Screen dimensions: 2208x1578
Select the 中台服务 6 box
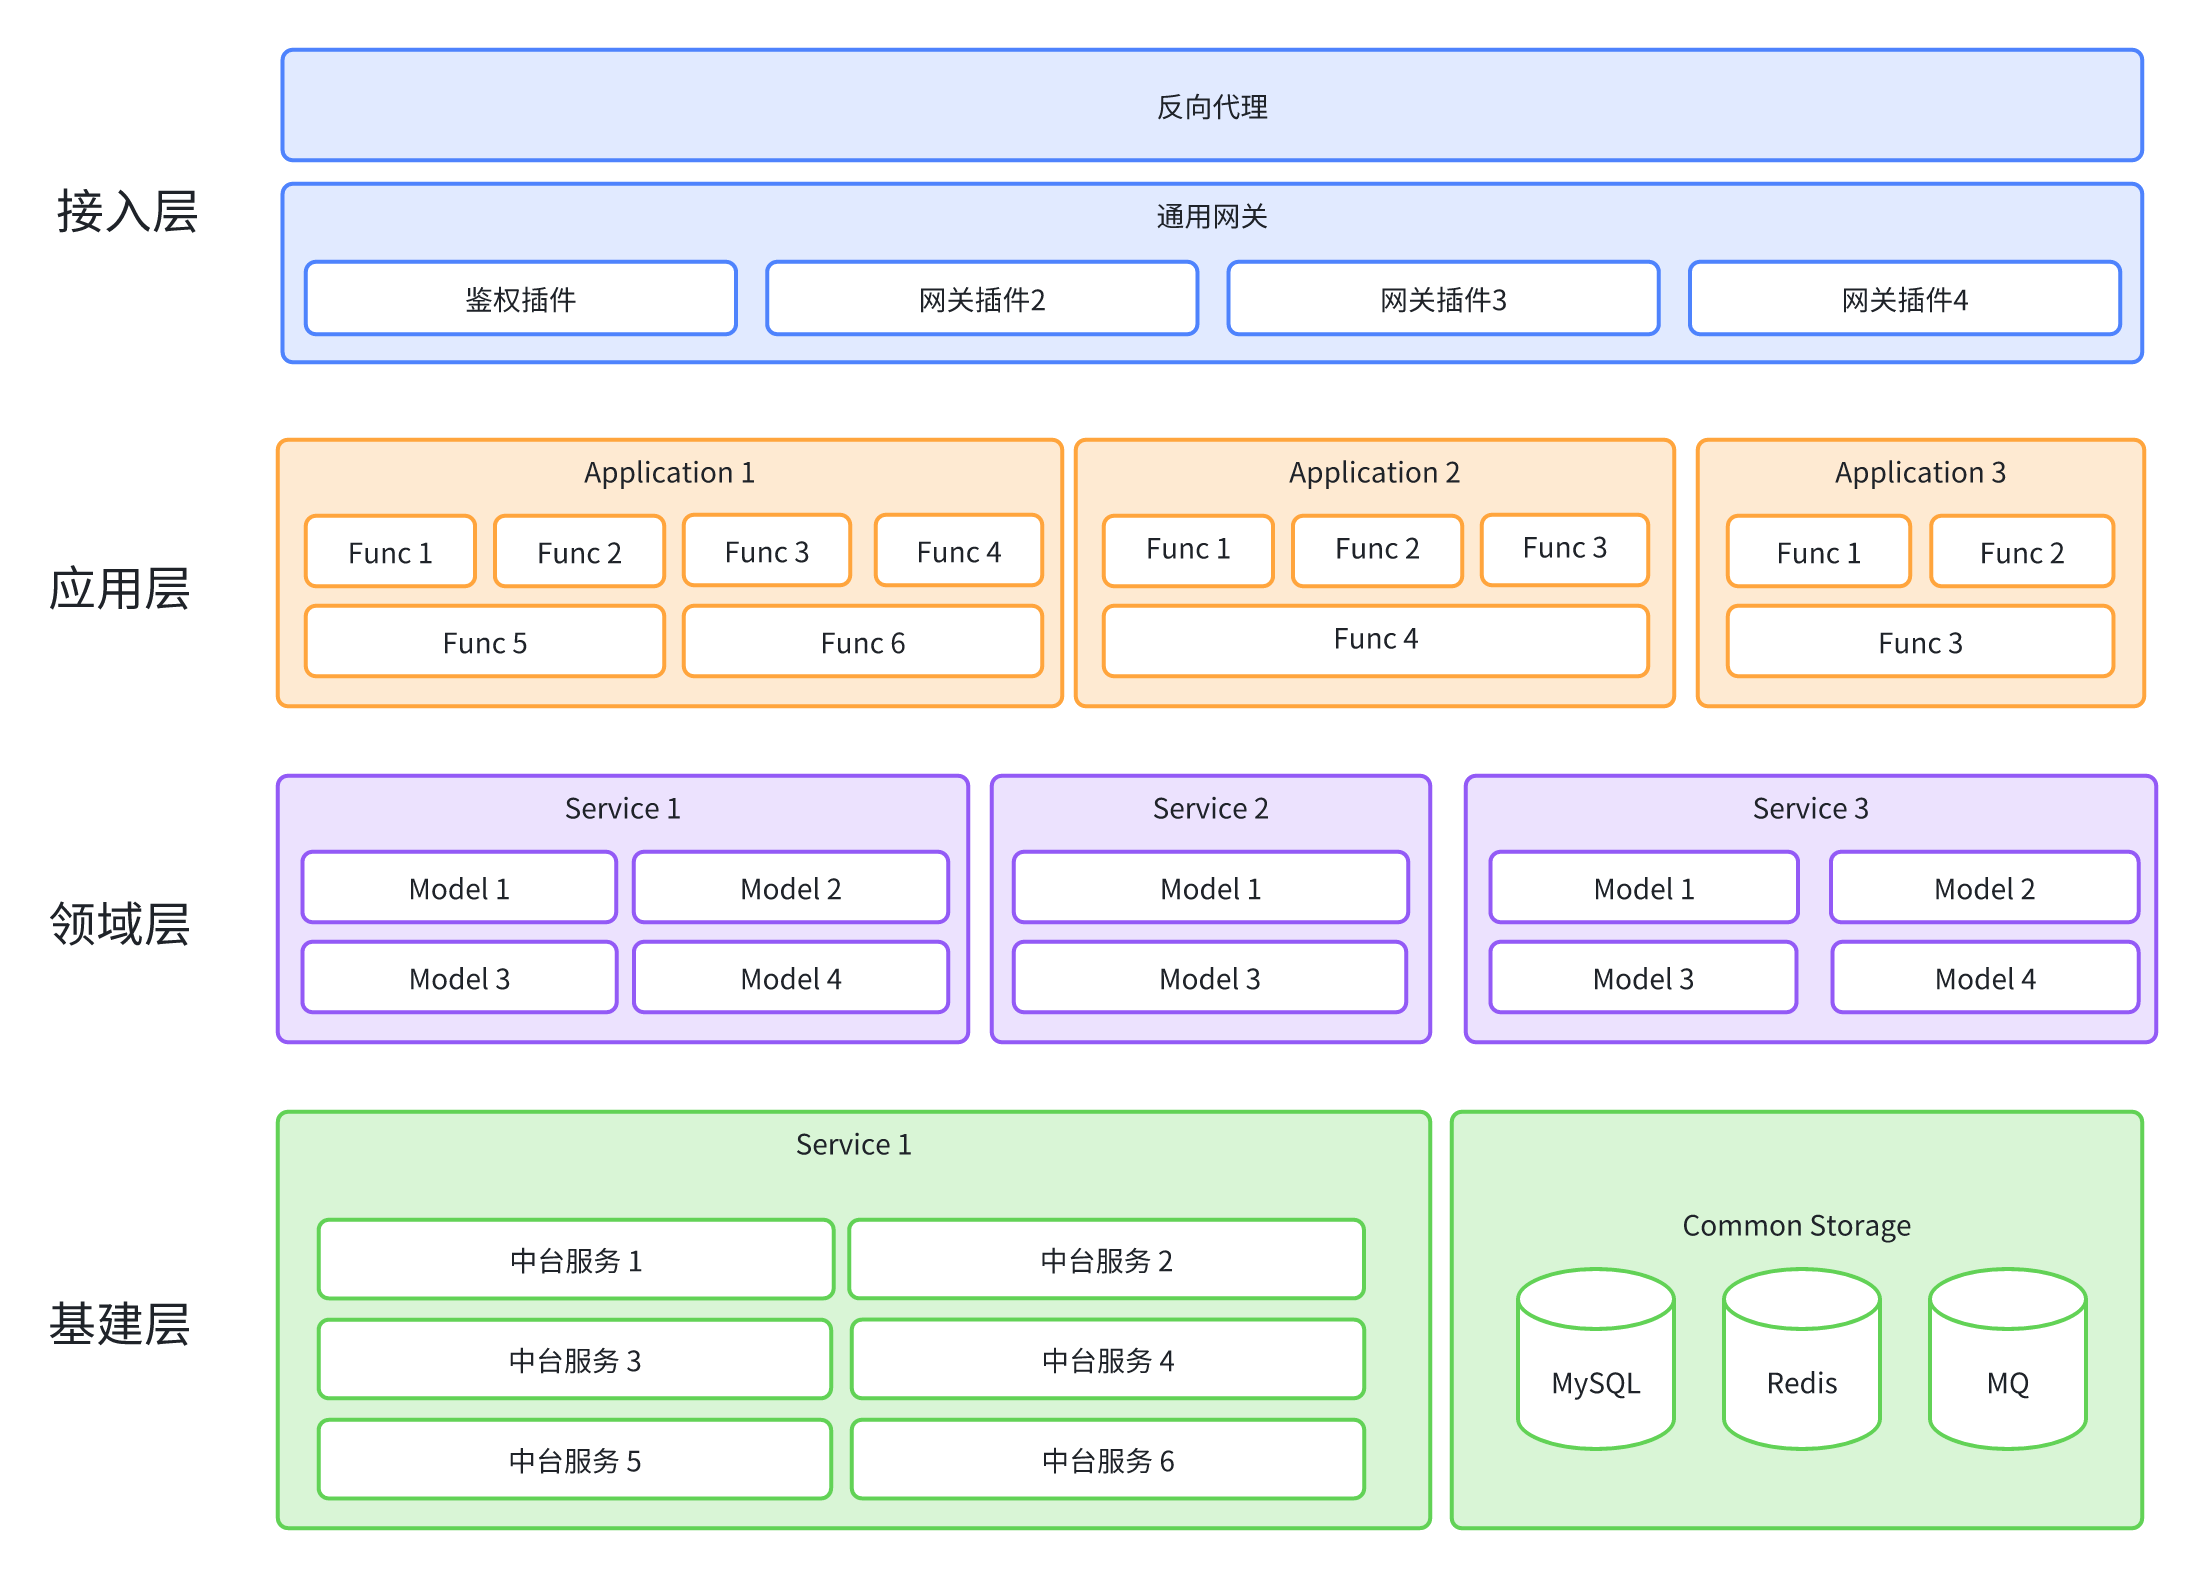pos(1107,1460)
